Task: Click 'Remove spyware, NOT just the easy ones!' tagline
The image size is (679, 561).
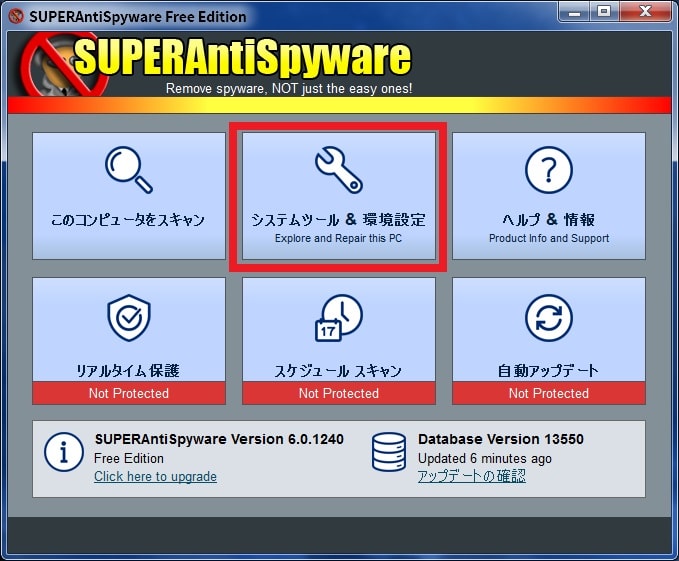Action: [289, 88]
